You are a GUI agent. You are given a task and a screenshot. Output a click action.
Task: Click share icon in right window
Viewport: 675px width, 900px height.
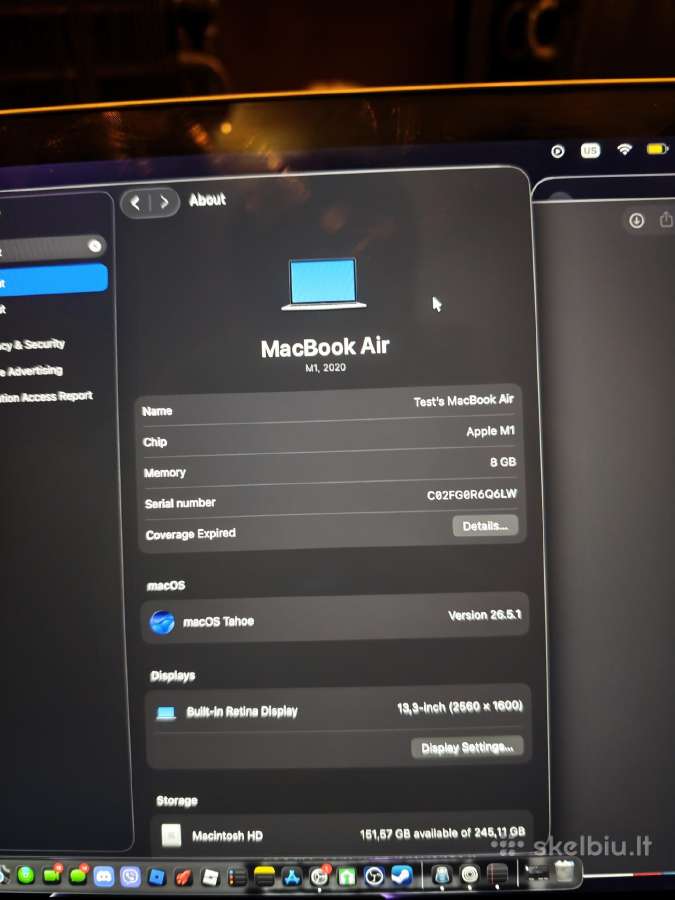(666, 220)
